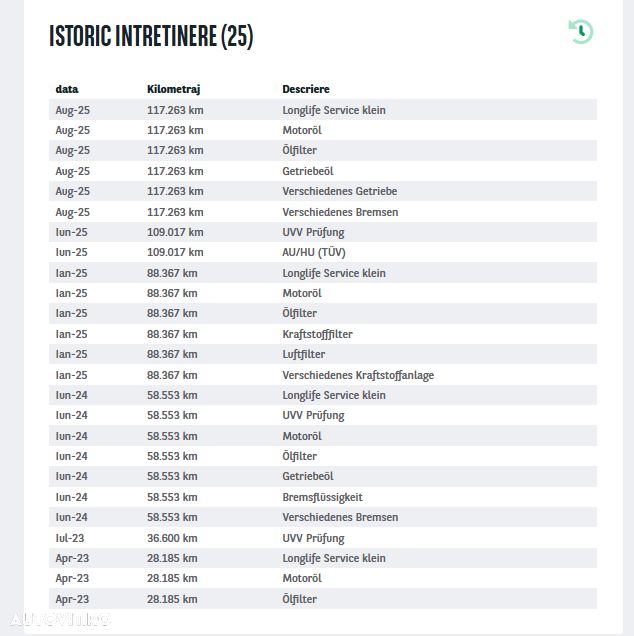Select Ian-25 date in Kraftstofffilter row

pos(71,334)
